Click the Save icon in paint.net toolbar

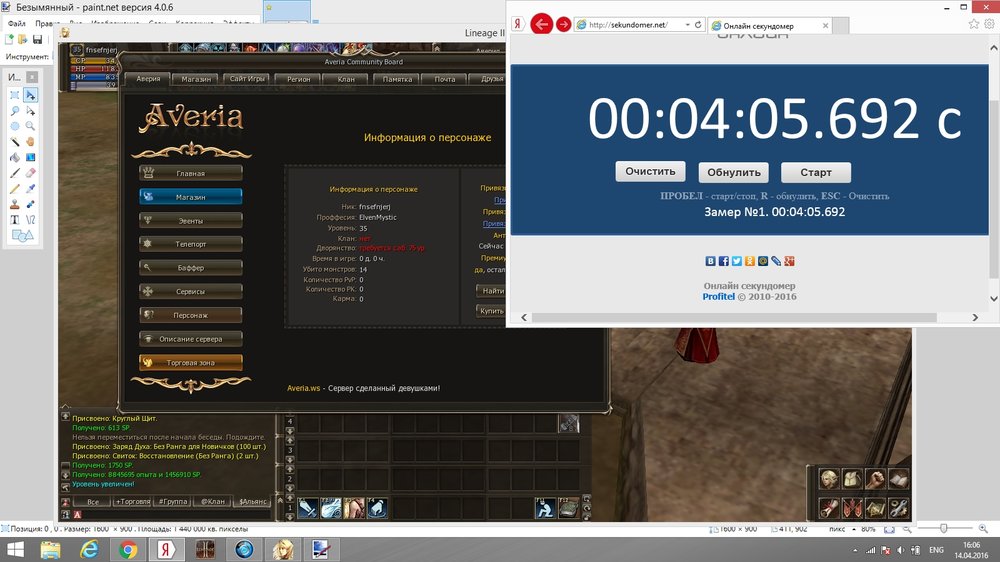(x=37, y=39)
